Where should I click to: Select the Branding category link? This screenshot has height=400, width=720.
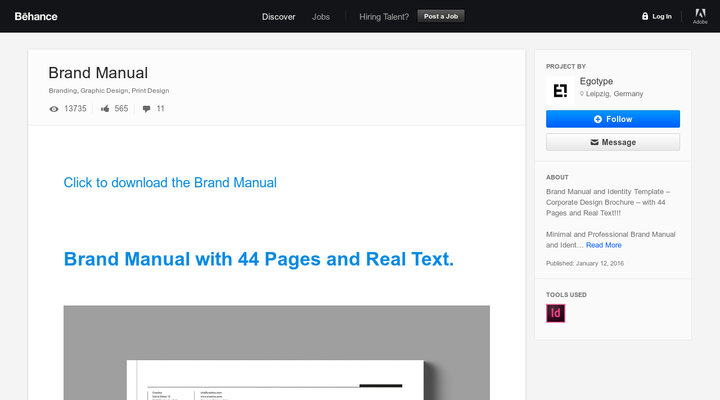[62, 90]
